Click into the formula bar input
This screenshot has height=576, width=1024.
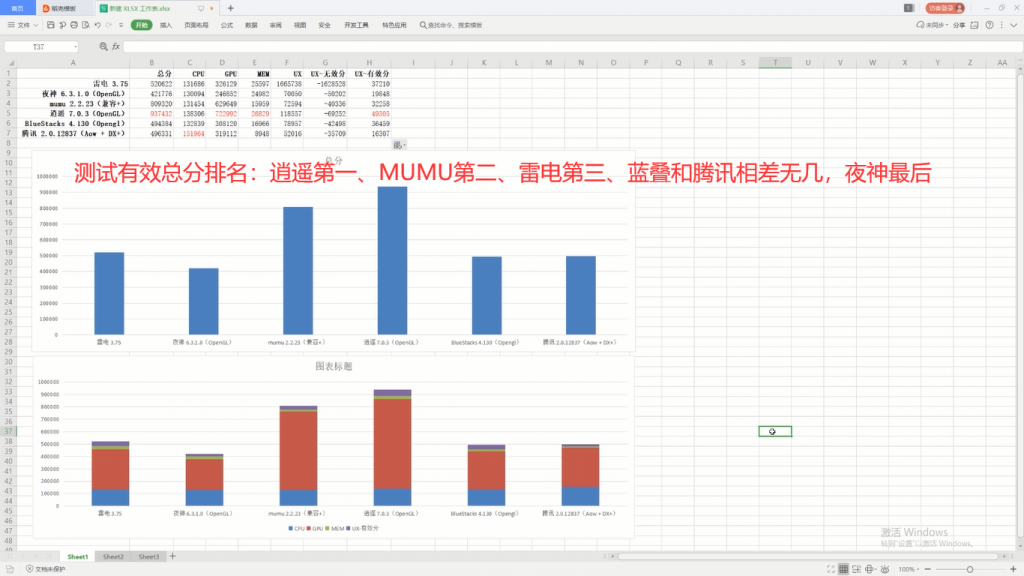(x=571, y=46)
